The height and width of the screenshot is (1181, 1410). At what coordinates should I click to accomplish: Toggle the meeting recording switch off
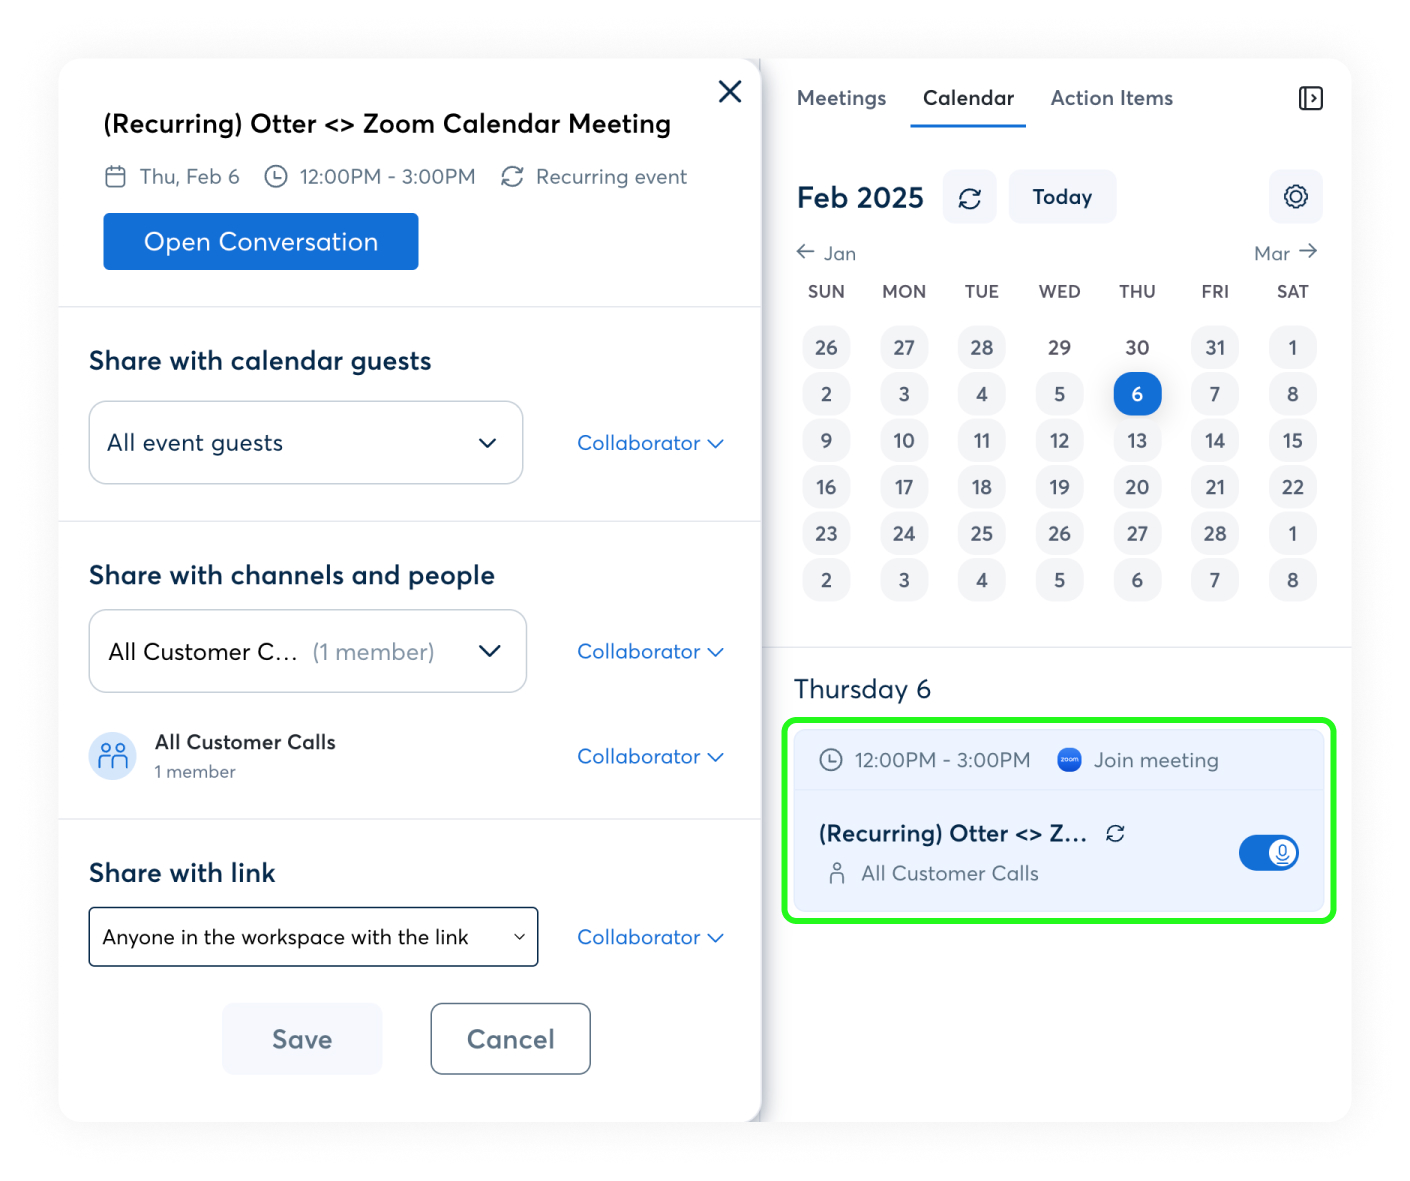[x=1268, y=853]
